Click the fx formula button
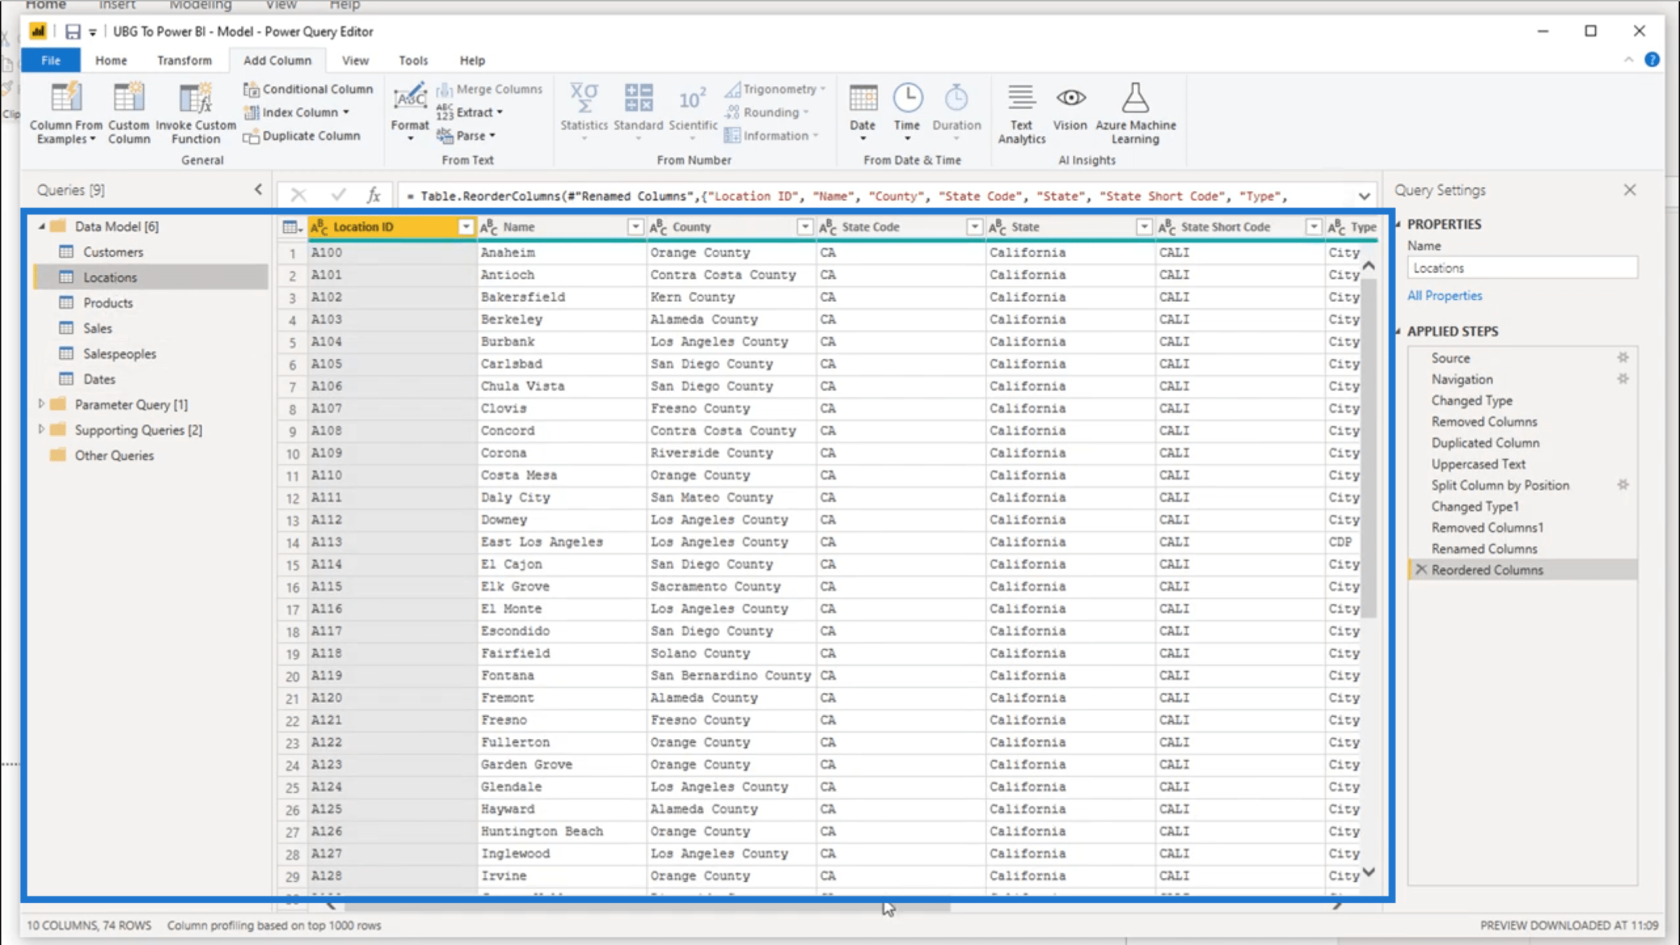 [x=373, y=196]
